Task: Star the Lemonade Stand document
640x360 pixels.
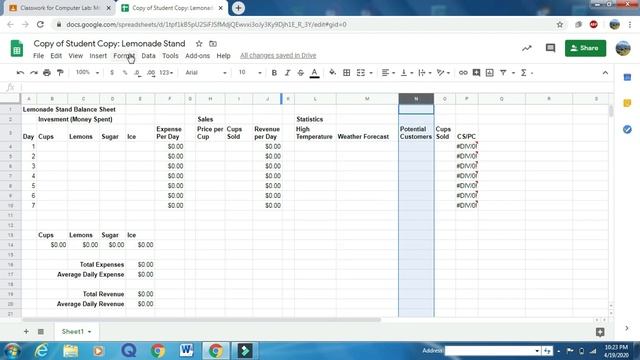Action: (x=199, y=43)
